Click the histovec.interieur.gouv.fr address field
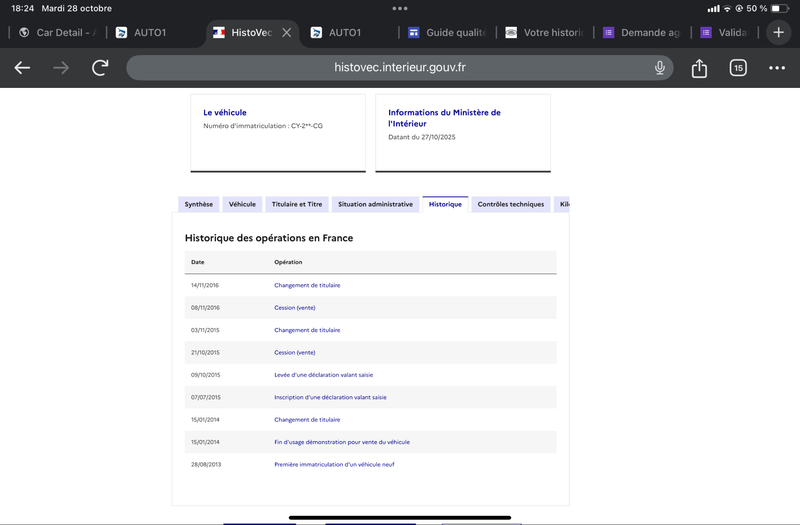This screenshot has width=800, height=525. click(x=400, y=68)
